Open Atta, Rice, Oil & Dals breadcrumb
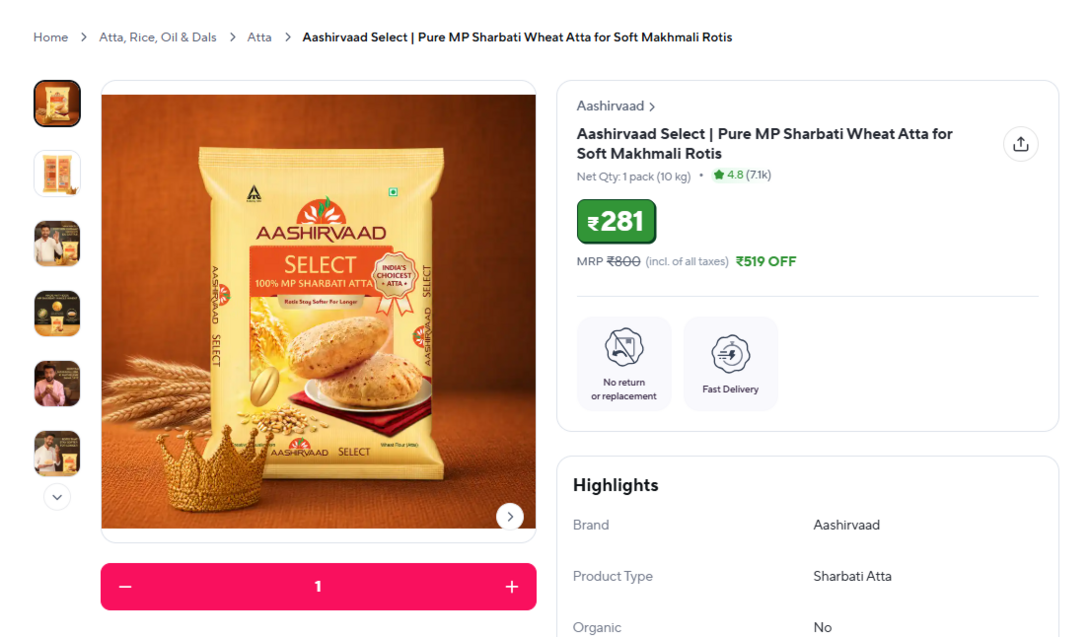This screenshot has height=637, width=1090. coord(158,37)
